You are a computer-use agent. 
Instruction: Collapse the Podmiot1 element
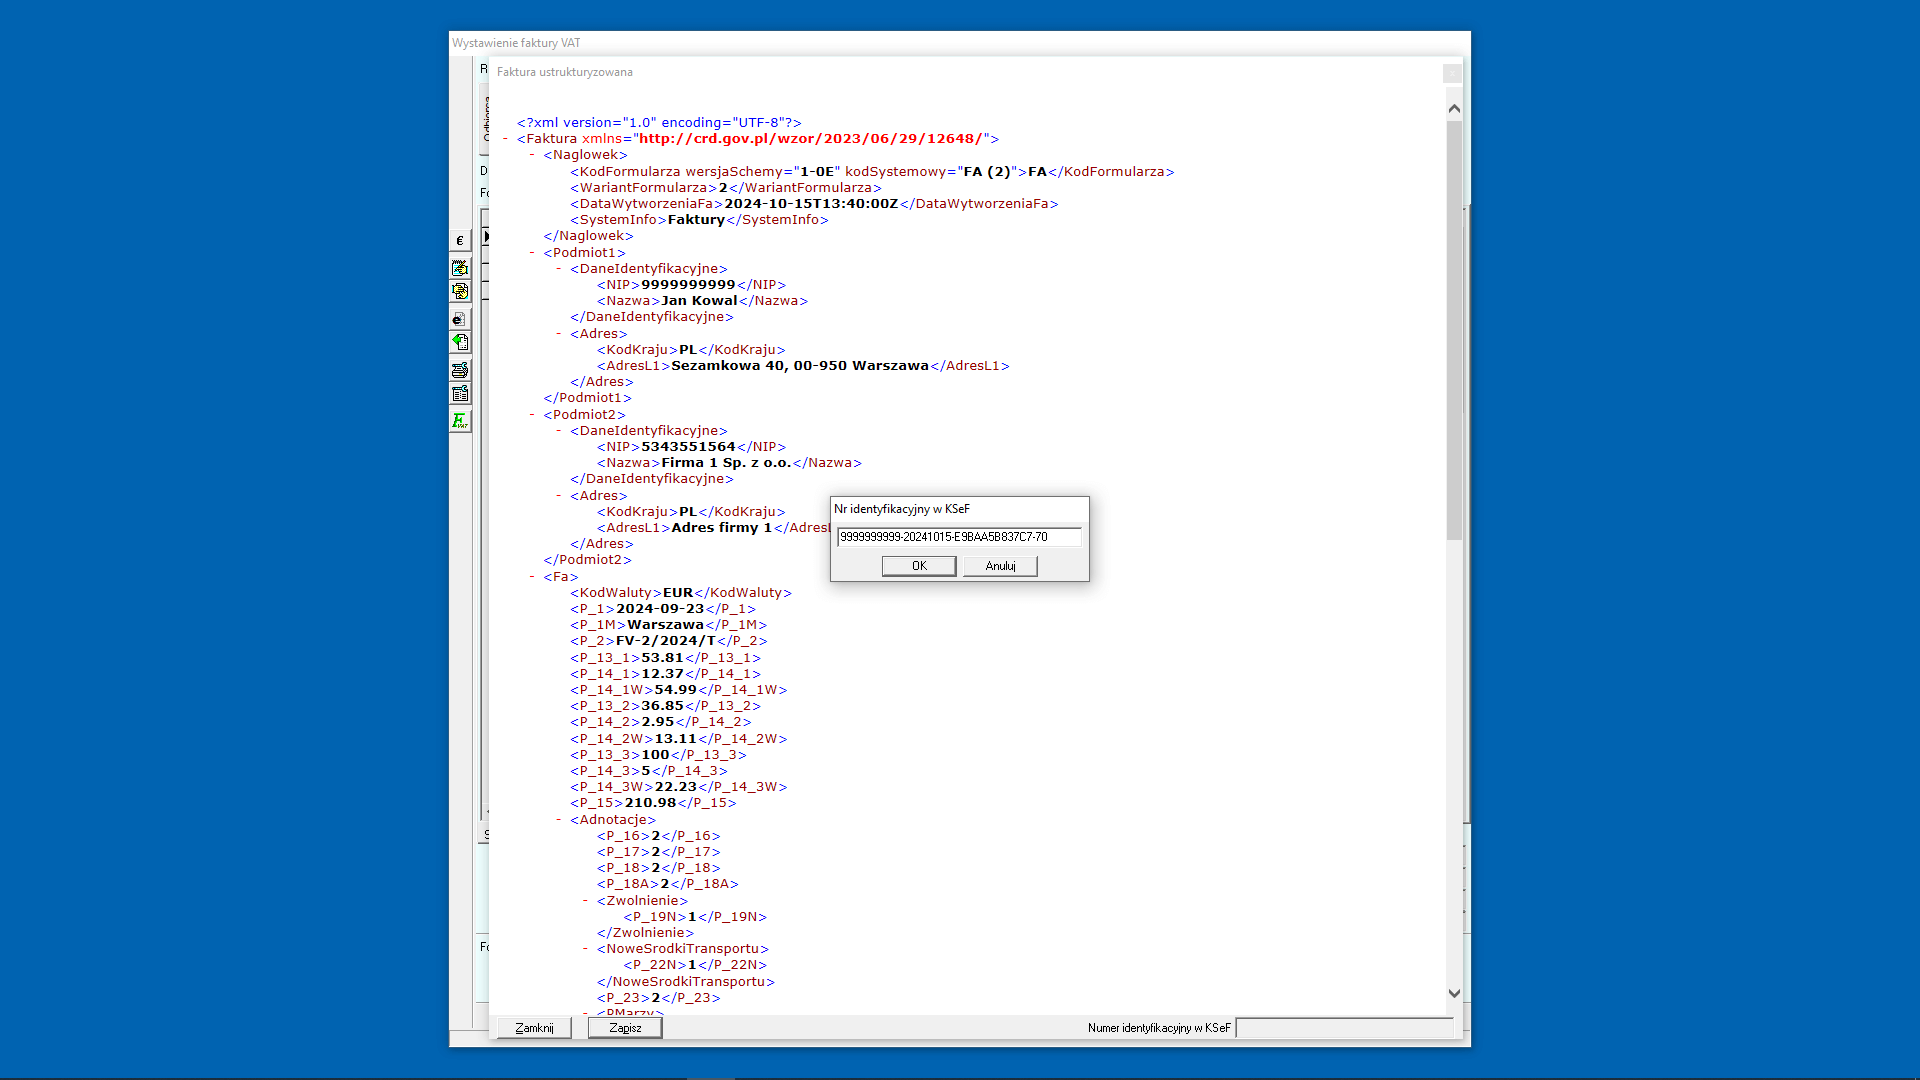pos(530,253)
